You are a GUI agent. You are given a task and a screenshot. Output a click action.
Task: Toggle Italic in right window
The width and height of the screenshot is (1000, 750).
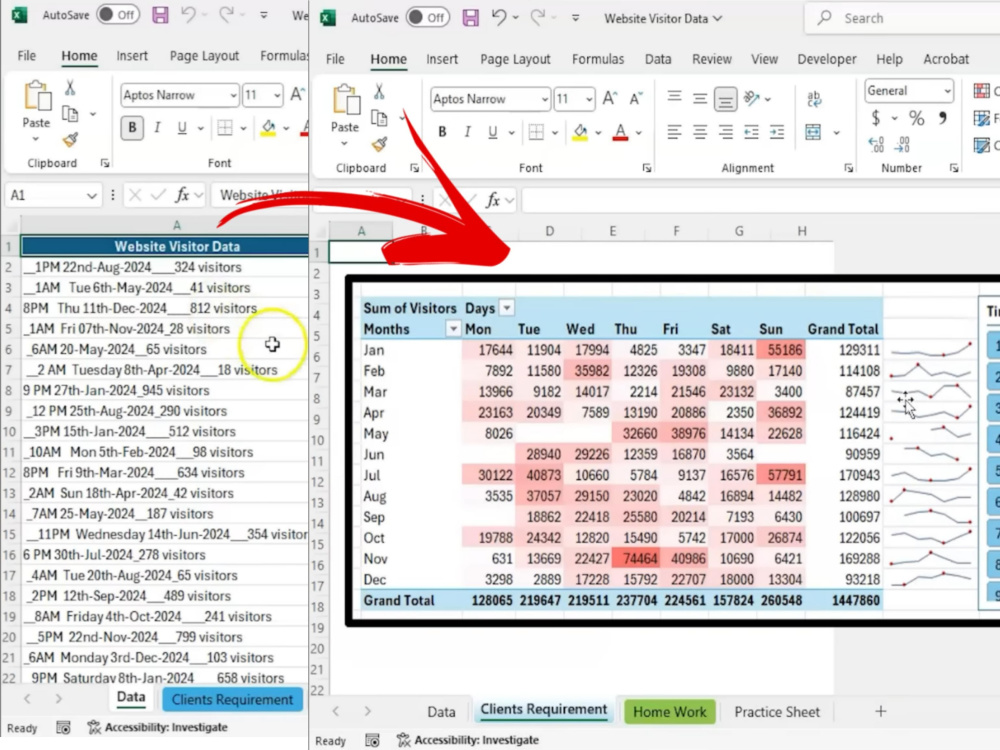(x=467, y=132)
